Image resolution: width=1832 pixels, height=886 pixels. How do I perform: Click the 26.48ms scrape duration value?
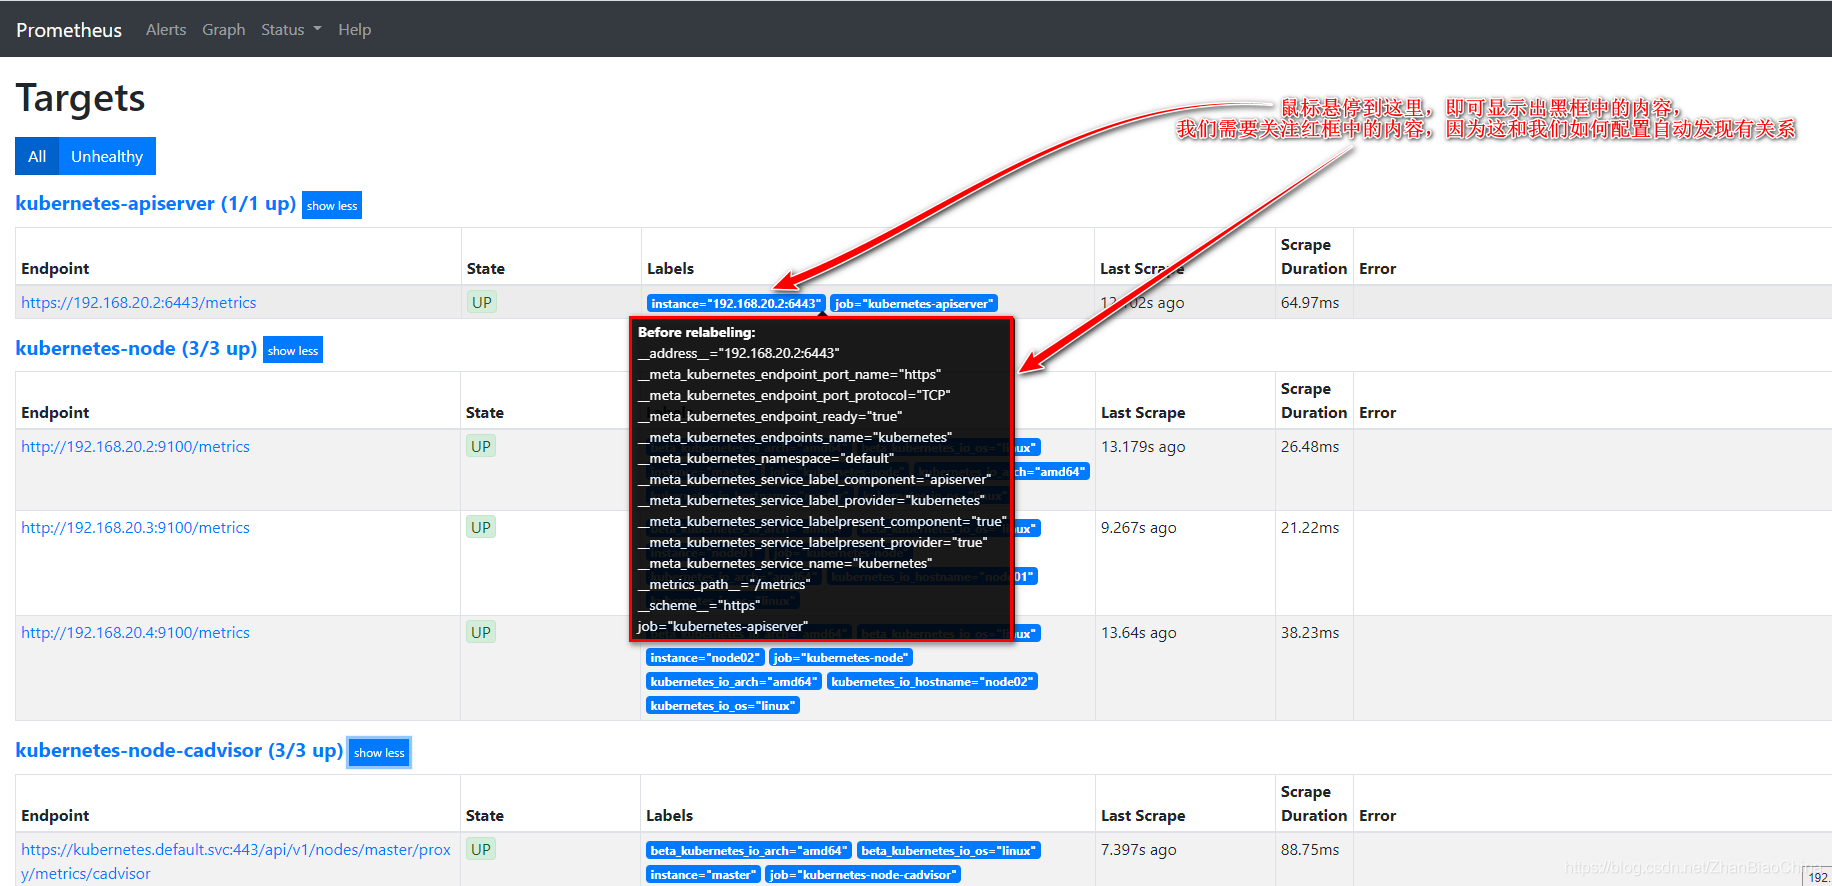coord(1310,446)
